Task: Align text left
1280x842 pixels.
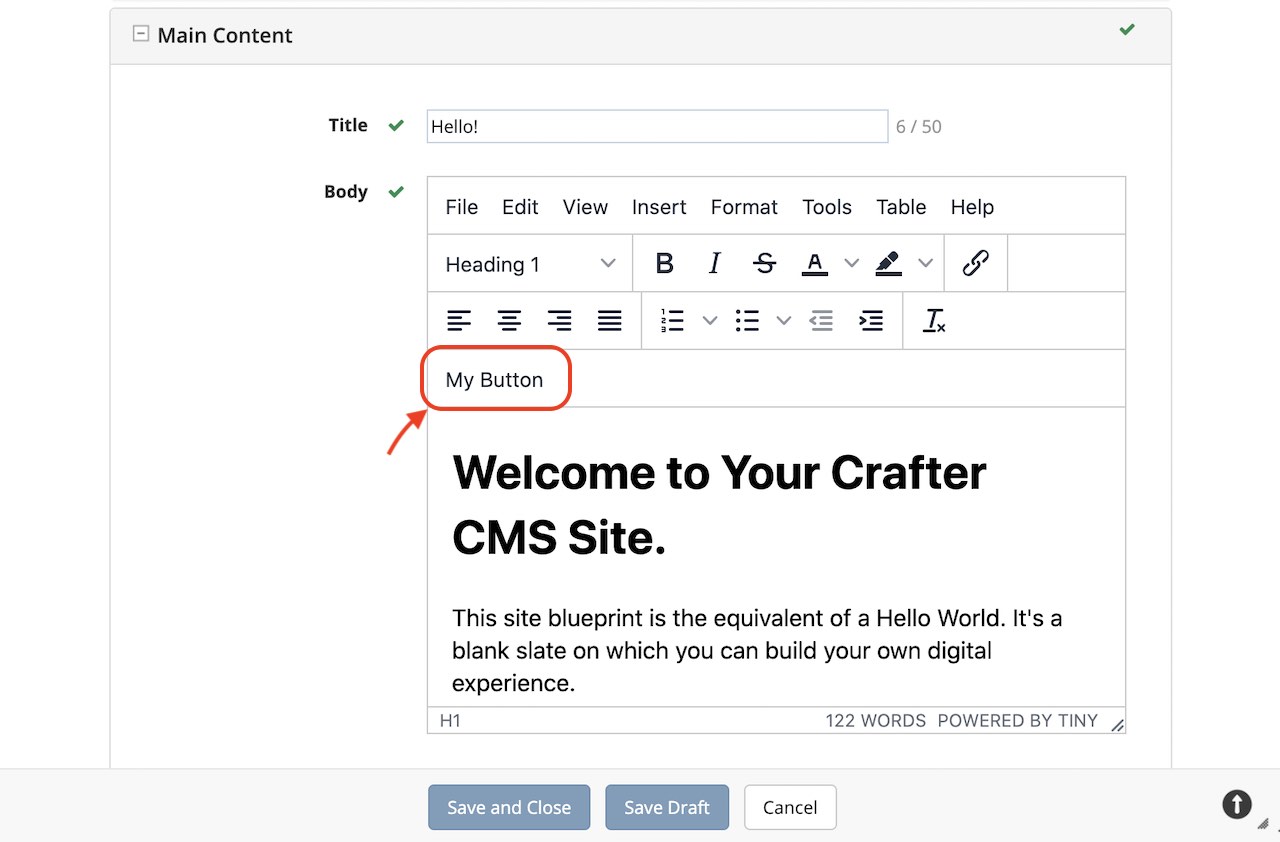Action: point(459,321)
